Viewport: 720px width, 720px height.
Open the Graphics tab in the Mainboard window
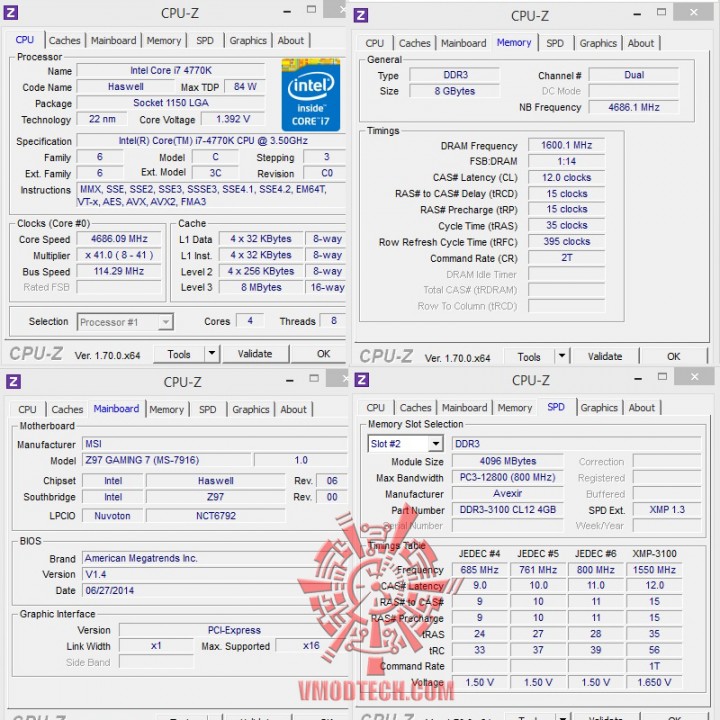pos(251,409)
